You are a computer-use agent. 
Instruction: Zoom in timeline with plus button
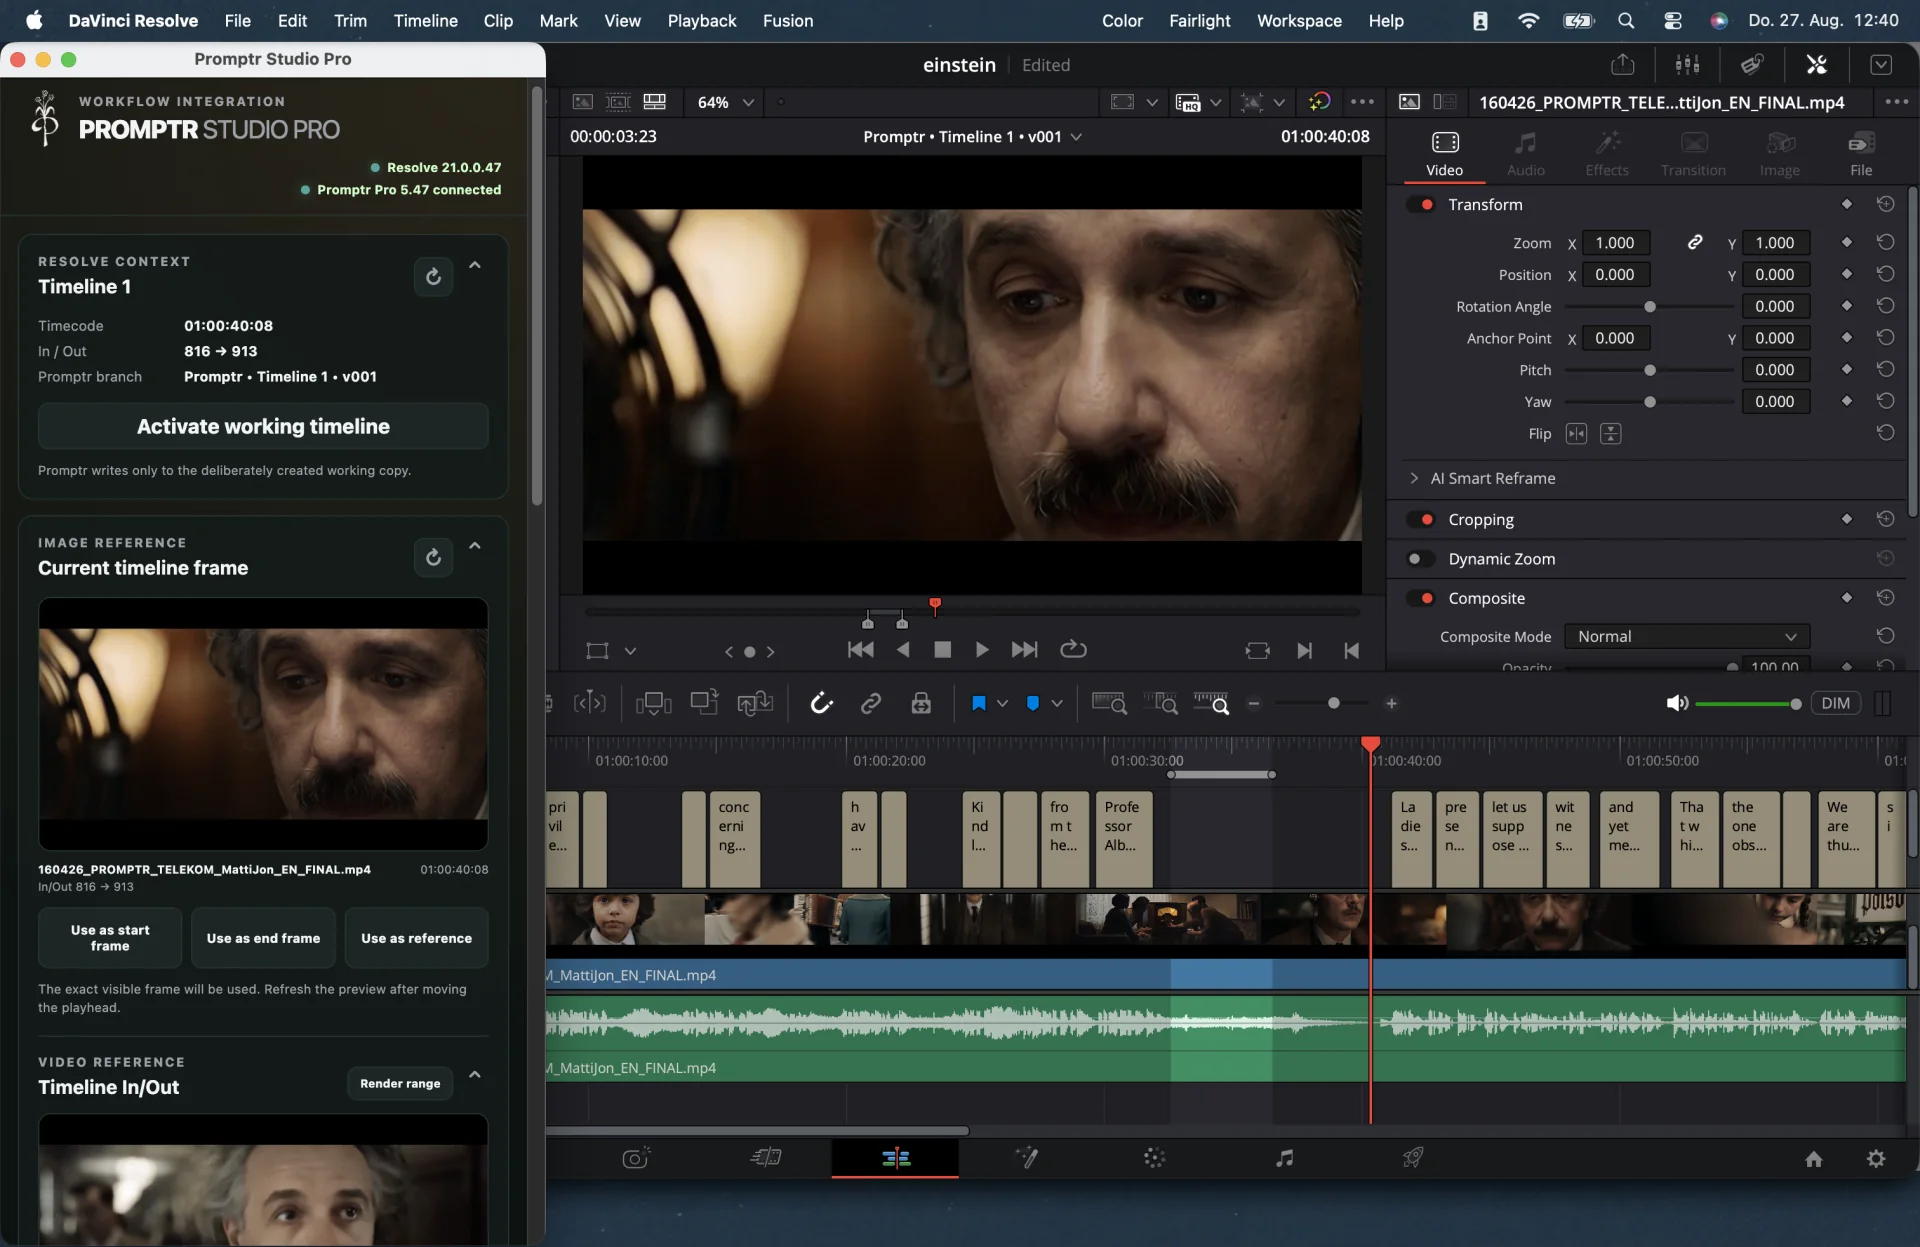click(1391, 704)
